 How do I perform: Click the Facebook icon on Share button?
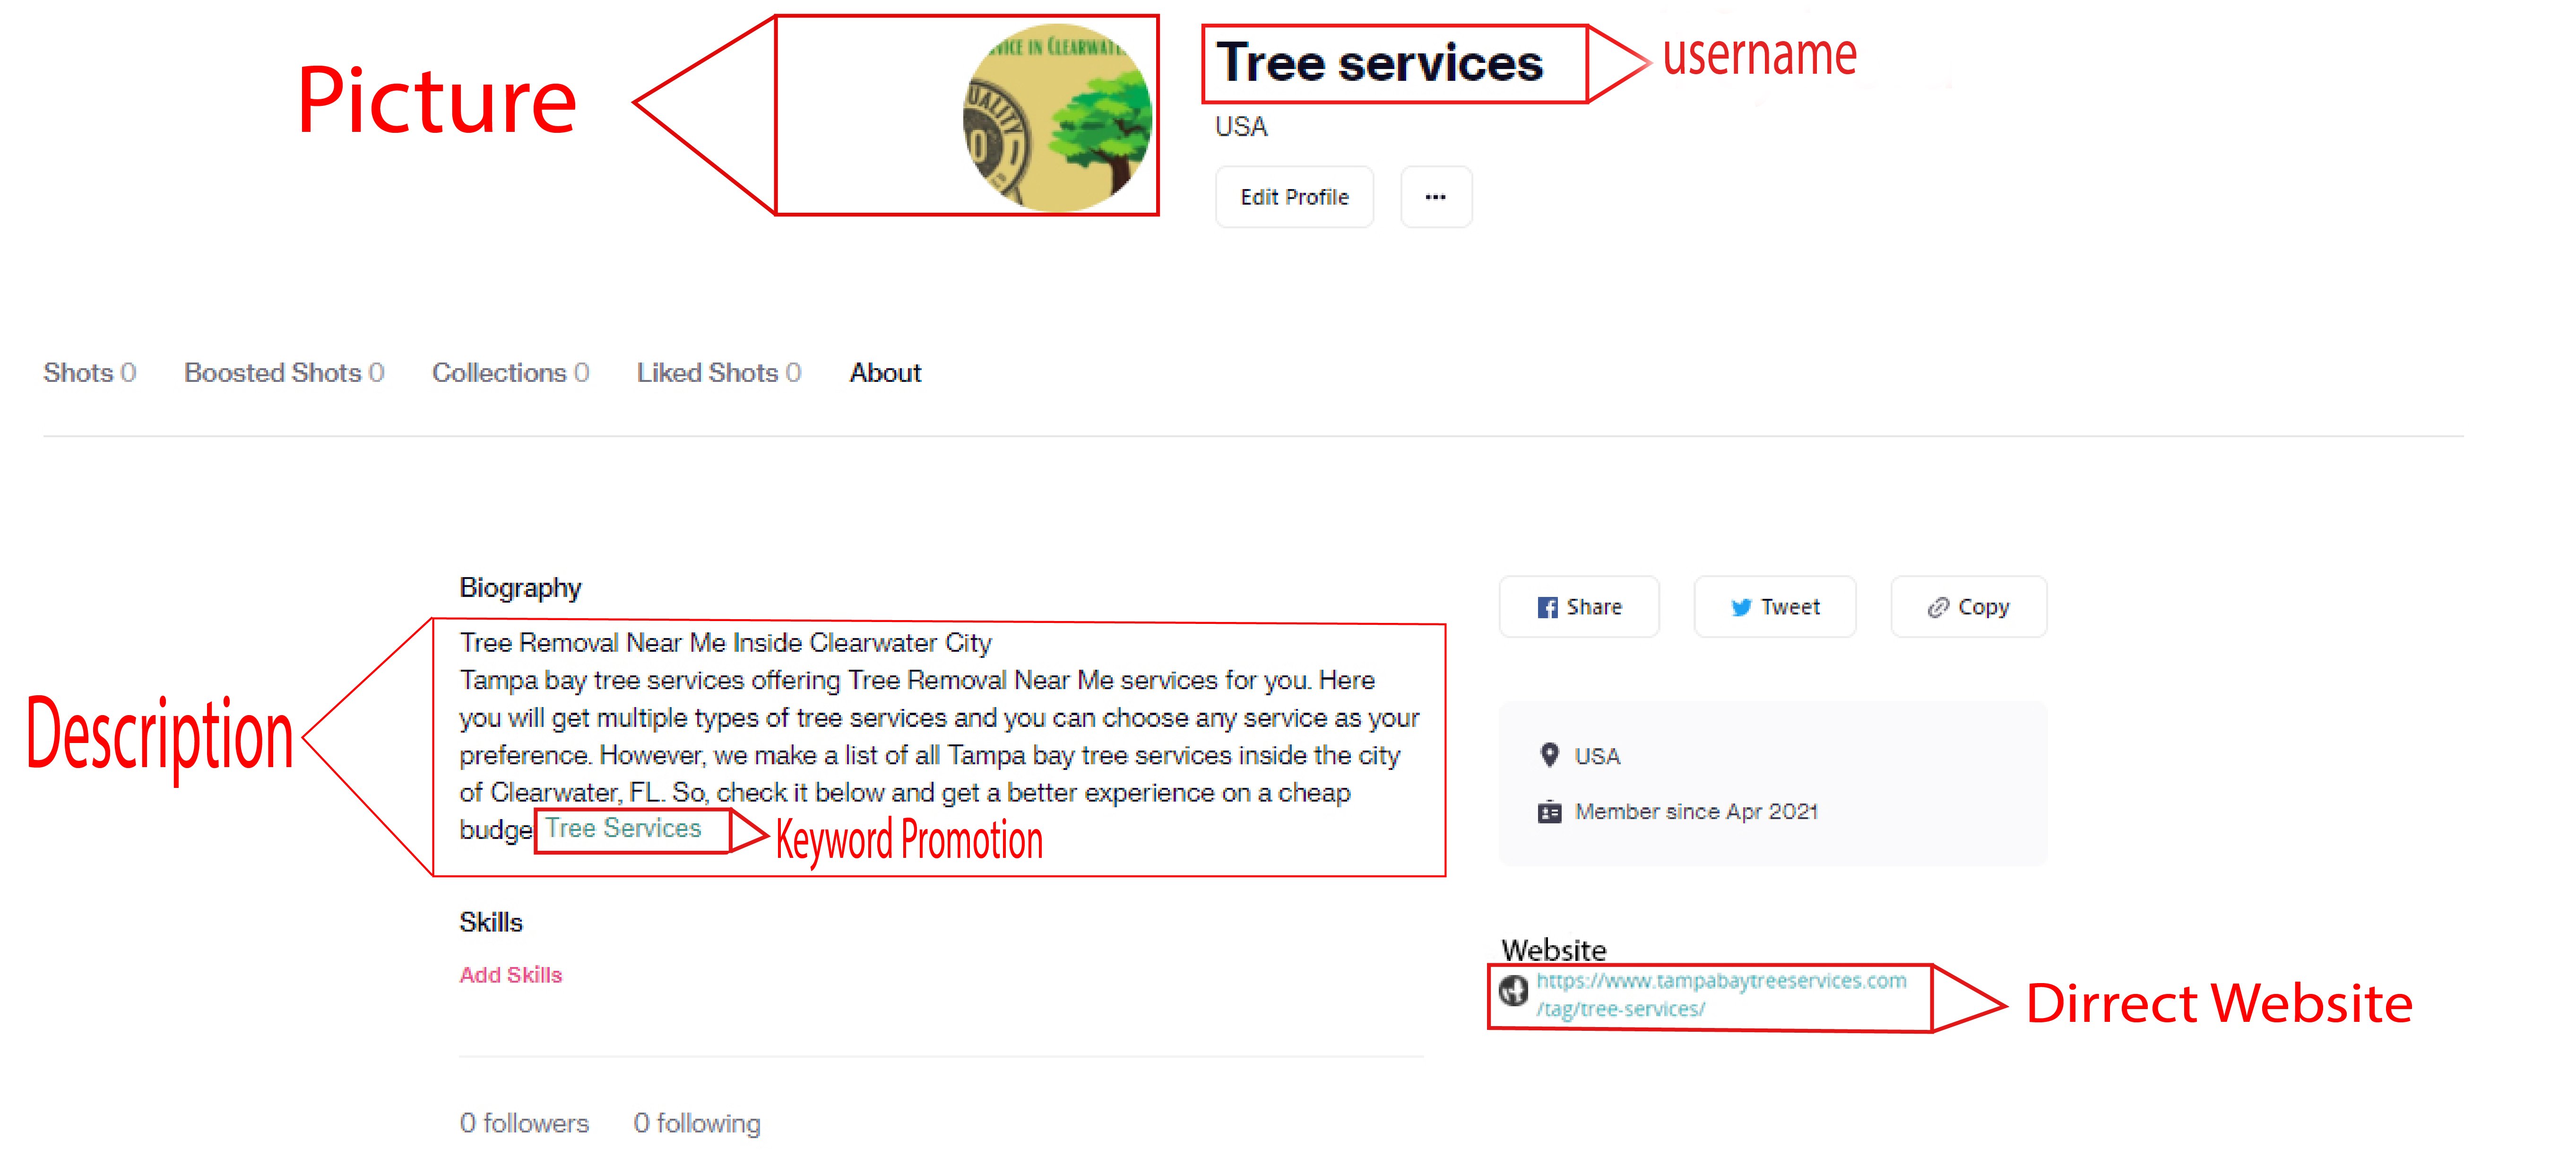pyautogui.click(x=1547, y=607)
